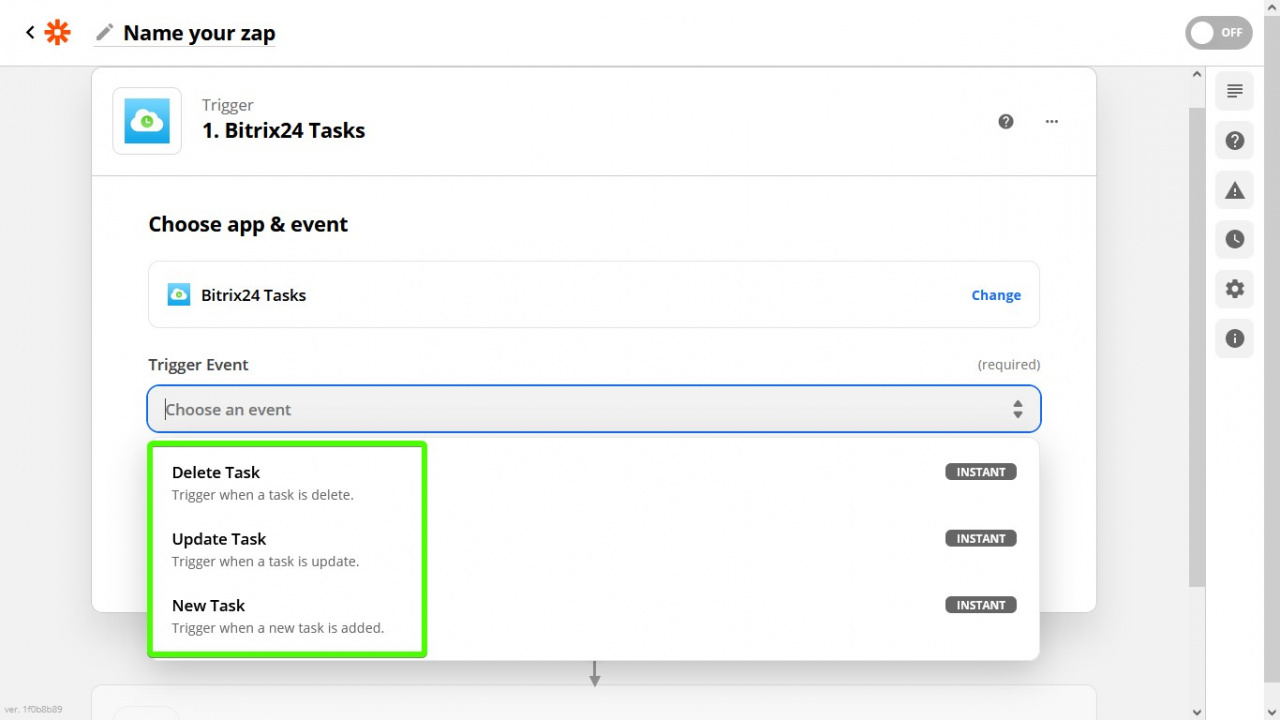The height and width of the screenshot is (720, 1280).
Task: Click the 'Choose app & event' heading
Action: (x=248, y=224)
